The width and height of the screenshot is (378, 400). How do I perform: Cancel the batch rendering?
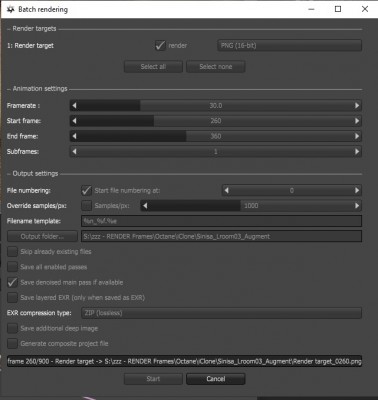pos(216,379)
